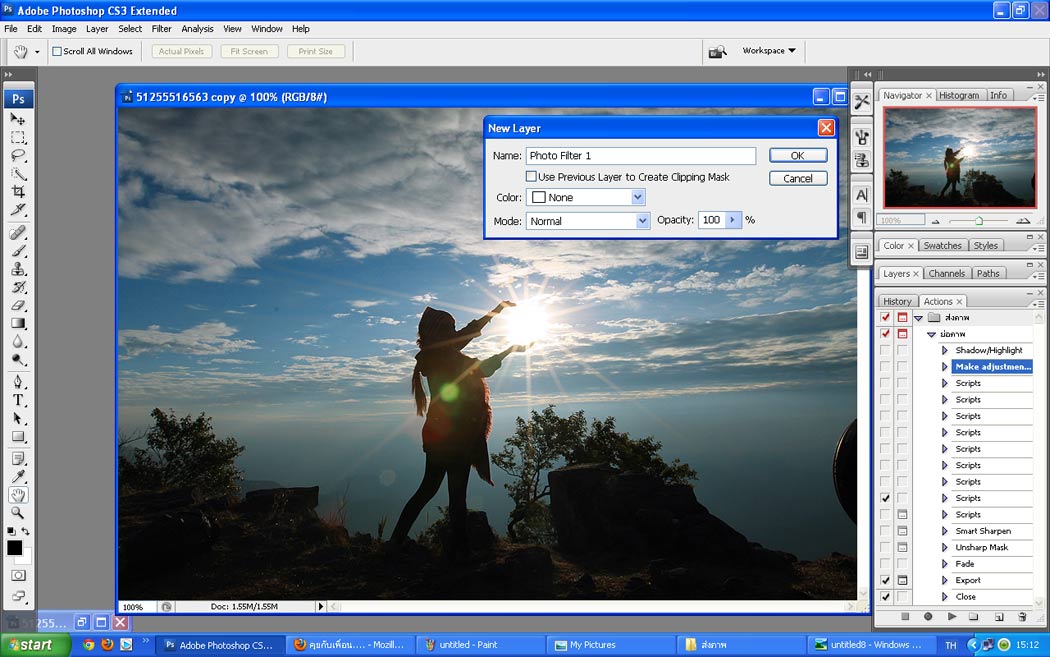Click the foreground color swatch

[14, 548]
